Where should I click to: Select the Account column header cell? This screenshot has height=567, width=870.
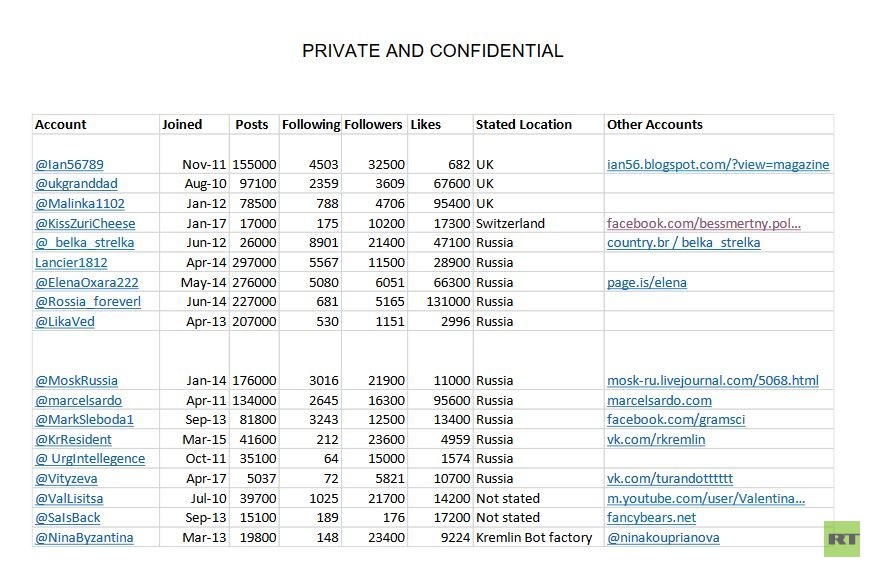click(x=61, y=125)
